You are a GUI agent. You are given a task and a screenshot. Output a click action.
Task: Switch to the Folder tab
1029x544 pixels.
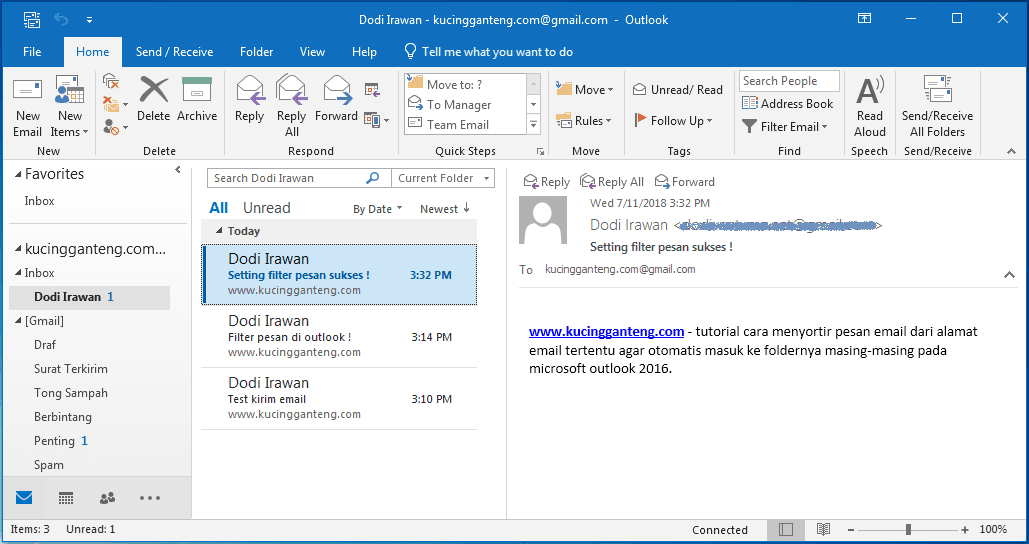(x=257, y=52)
